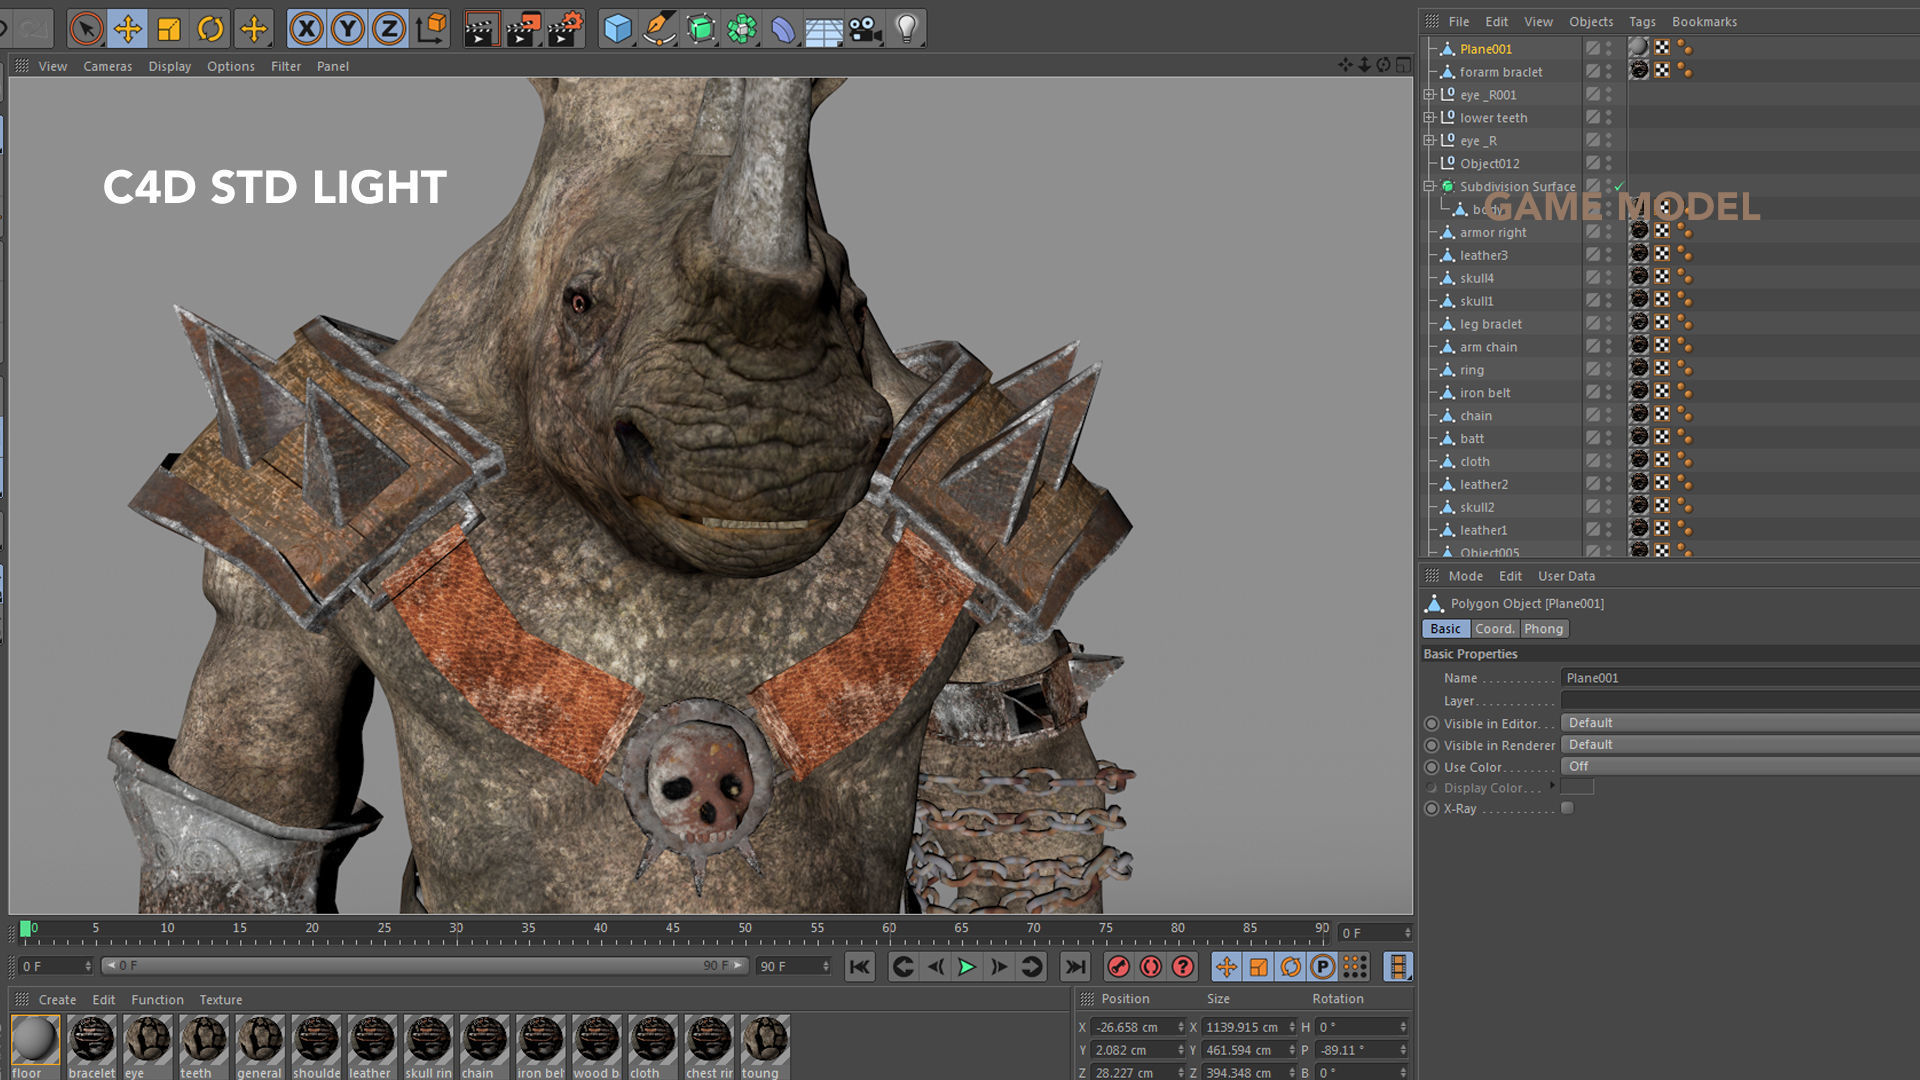The image size is (1920, 1080).
Task: Add a light object
Action: click(x=906, y=29)
